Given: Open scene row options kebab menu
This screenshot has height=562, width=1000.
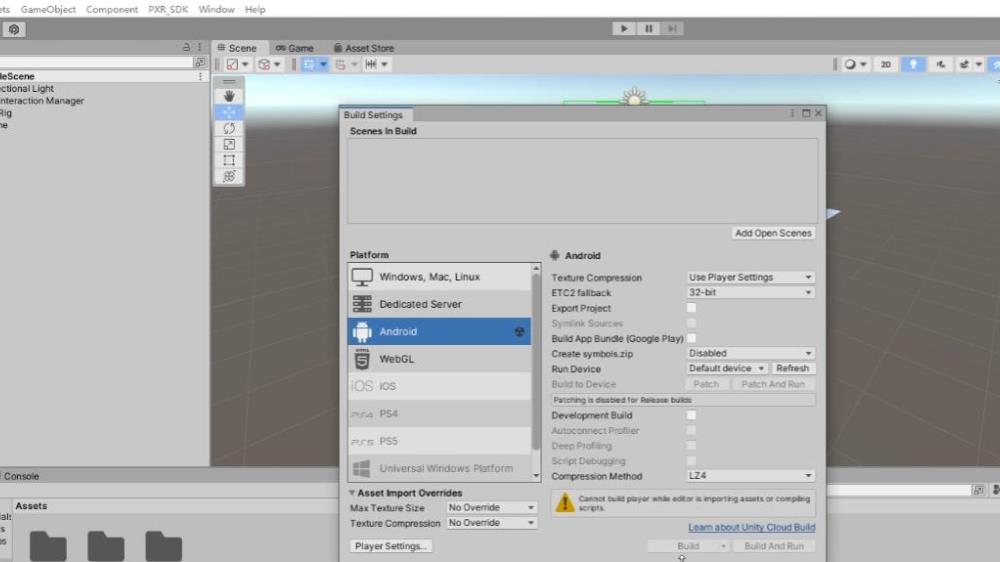Looking at the screenshot, I should pos(200,76).
